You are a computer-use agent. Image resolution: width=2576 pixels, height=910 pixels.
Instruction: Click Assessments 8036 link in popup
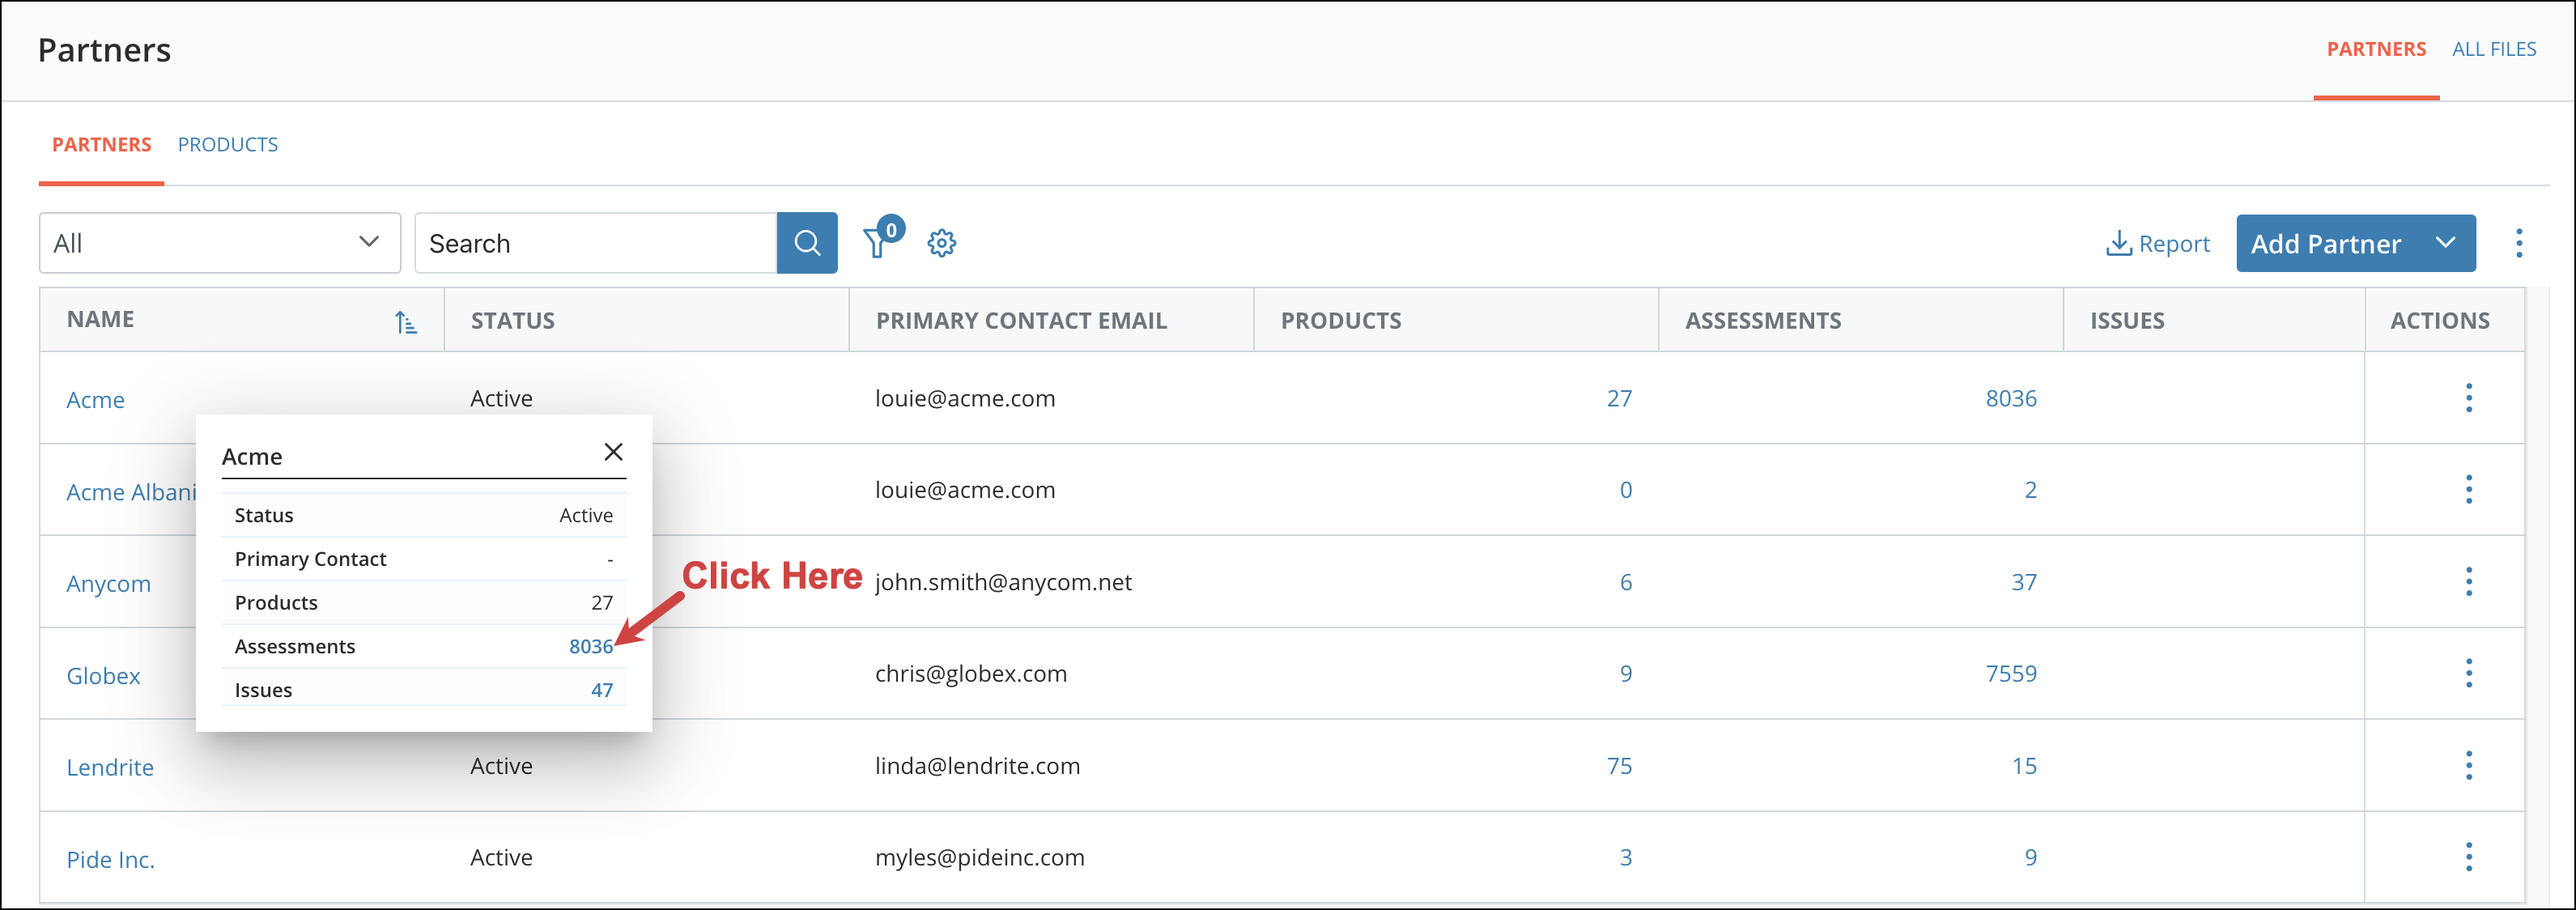[590, 647]
